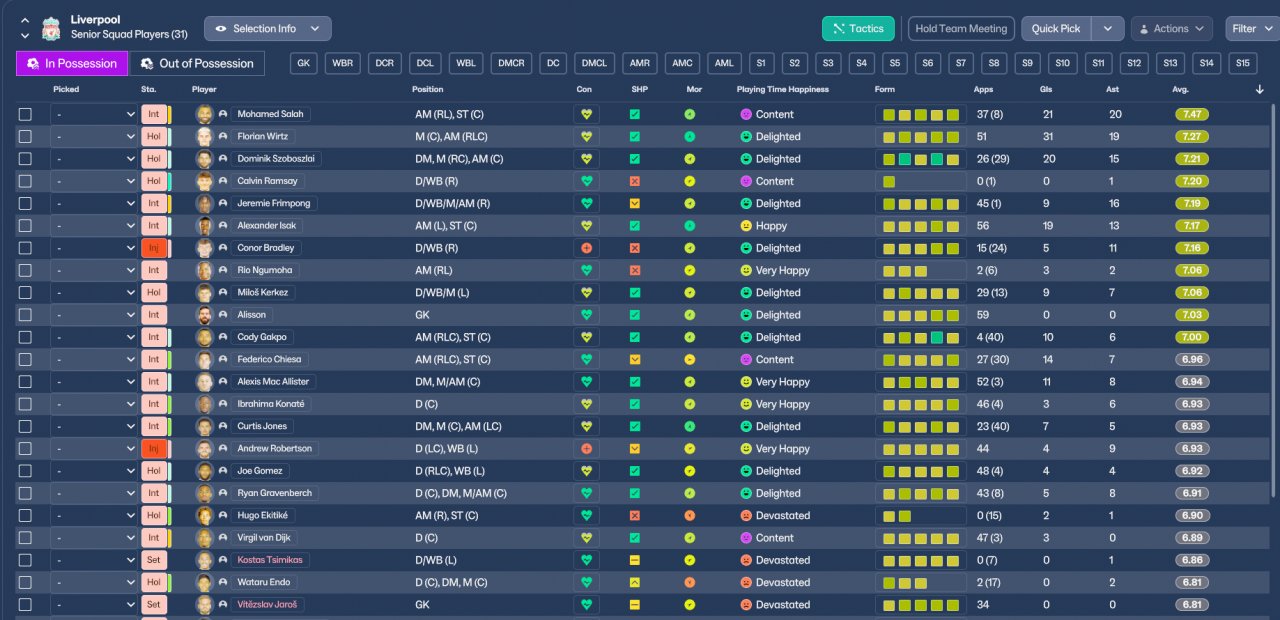This screenshot has height=620, width=1280.
Task: Open the Picked dropdown for Conor Bradley
Action: click(x=94, y=248)
